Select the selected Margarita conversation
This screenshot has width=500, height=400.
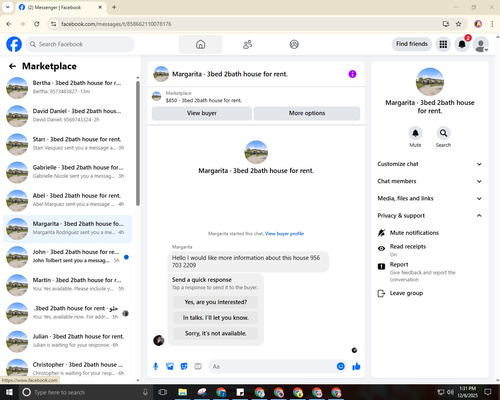tap(68, 229)
